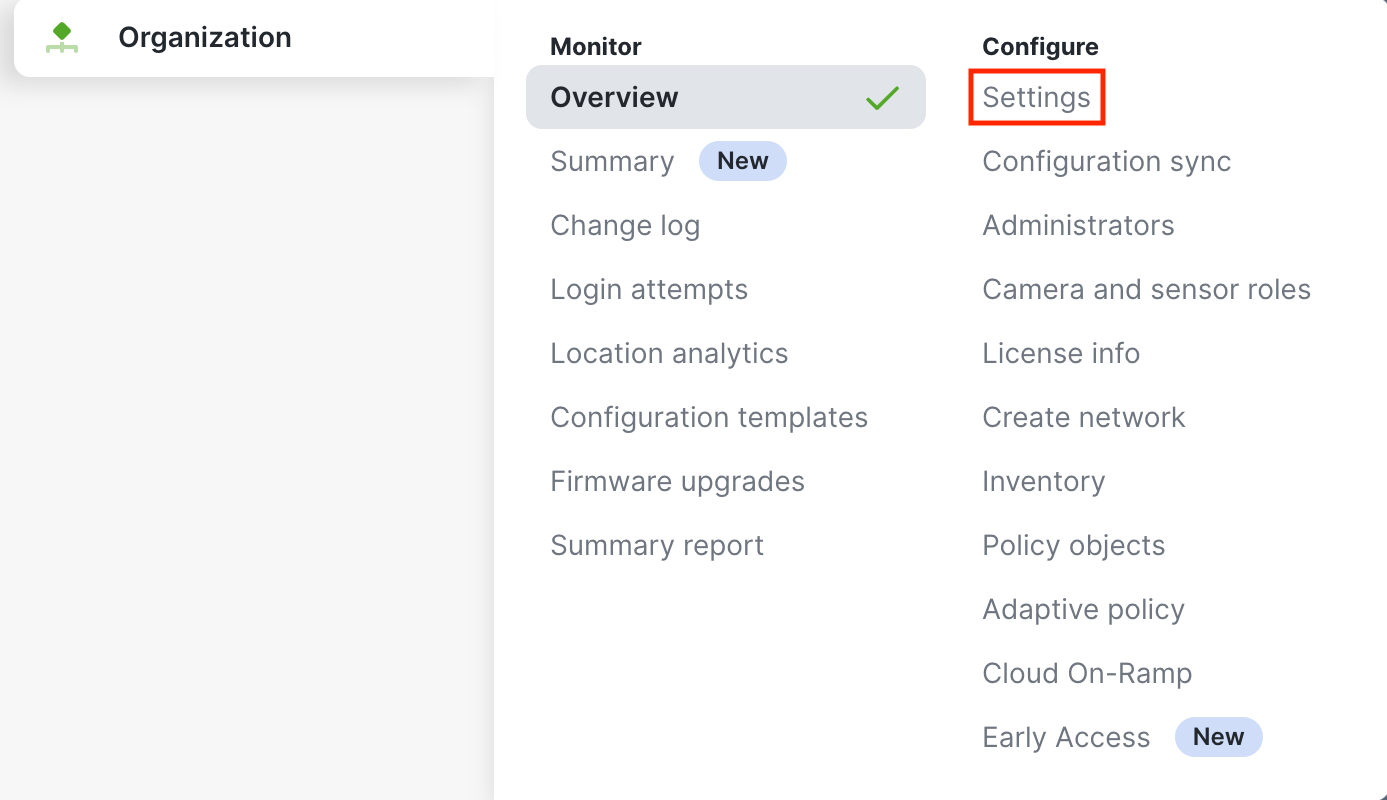The height and width of the screenshot is (800, 1387).
Task: Open the Summary menu entry
Action: (x=612, y=162)
